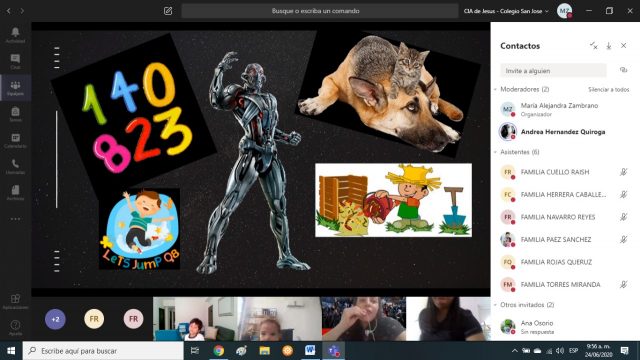Click the Invite a alguien field

pos(553,71)
